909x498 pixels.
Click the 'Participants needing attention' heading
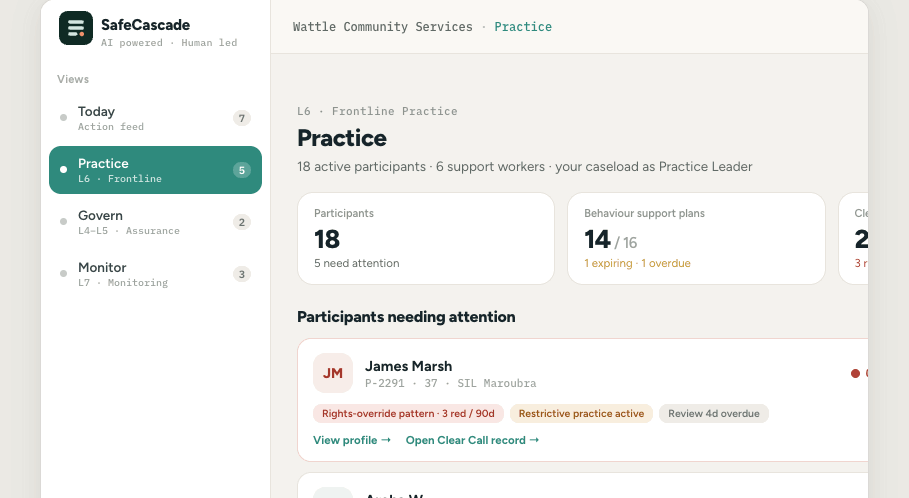point(406,317)
